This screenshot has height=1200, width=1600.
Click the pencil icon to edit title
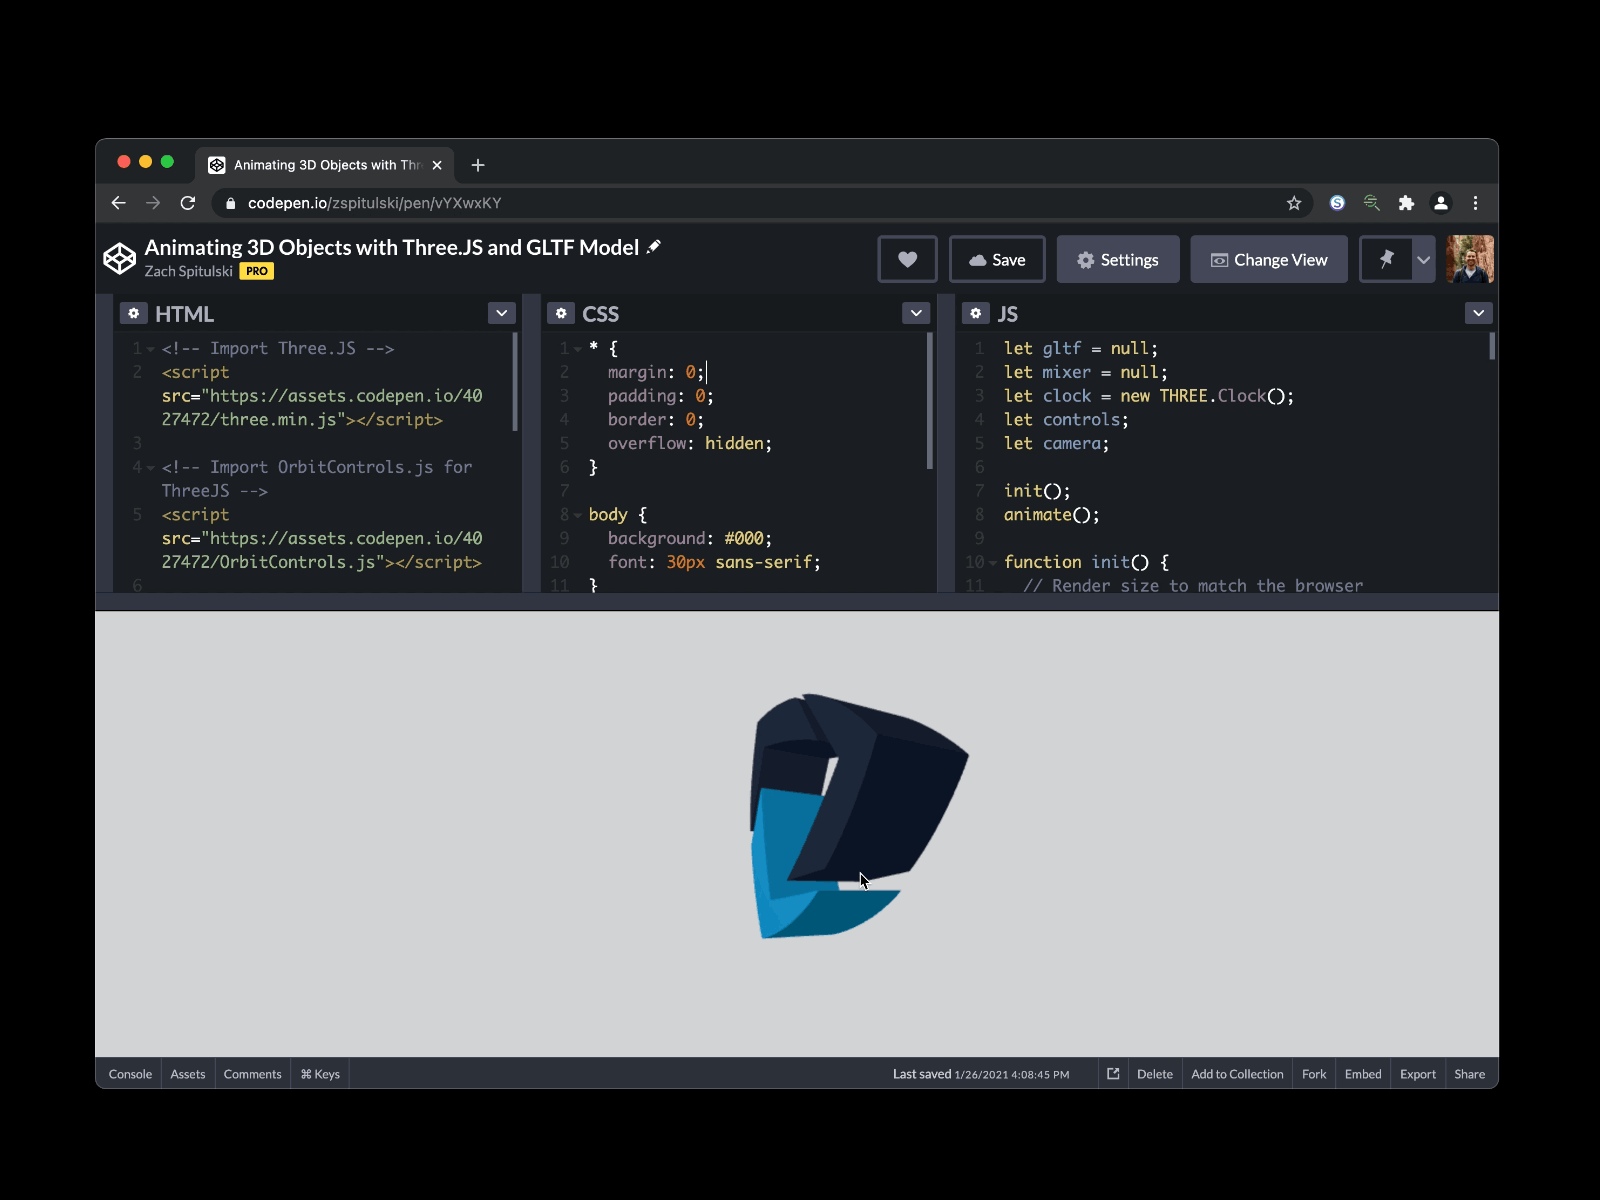pyautogui.click(x=654, y=247)
